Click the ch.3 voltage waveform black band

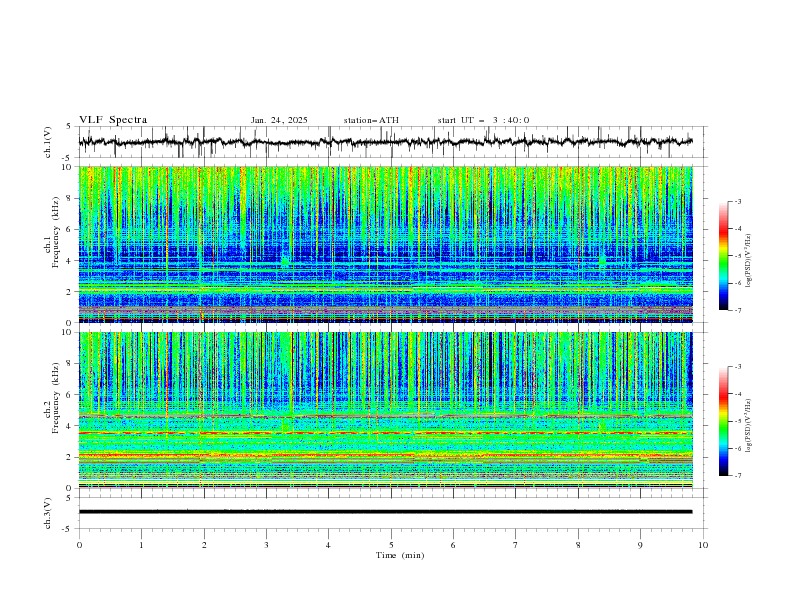(385, 512)
